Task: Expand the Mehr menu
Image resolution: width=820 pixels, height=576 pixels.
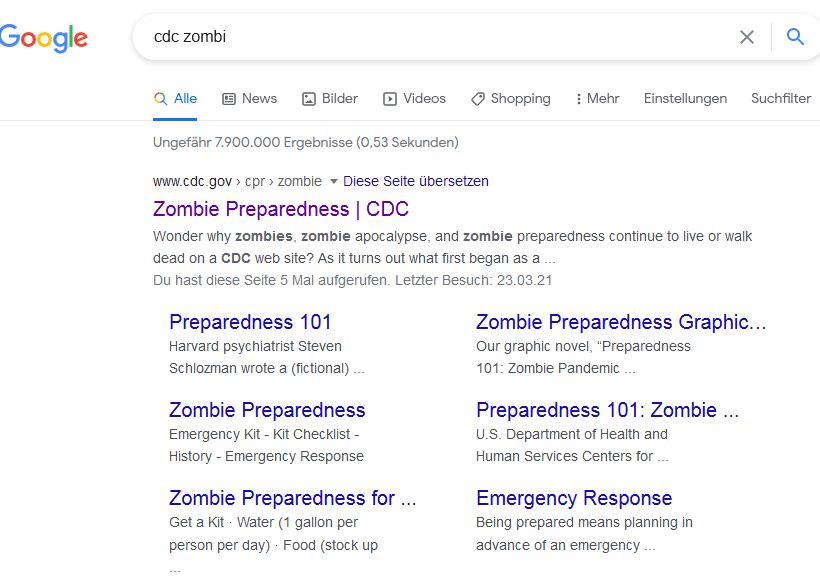Action: (597, 98)
